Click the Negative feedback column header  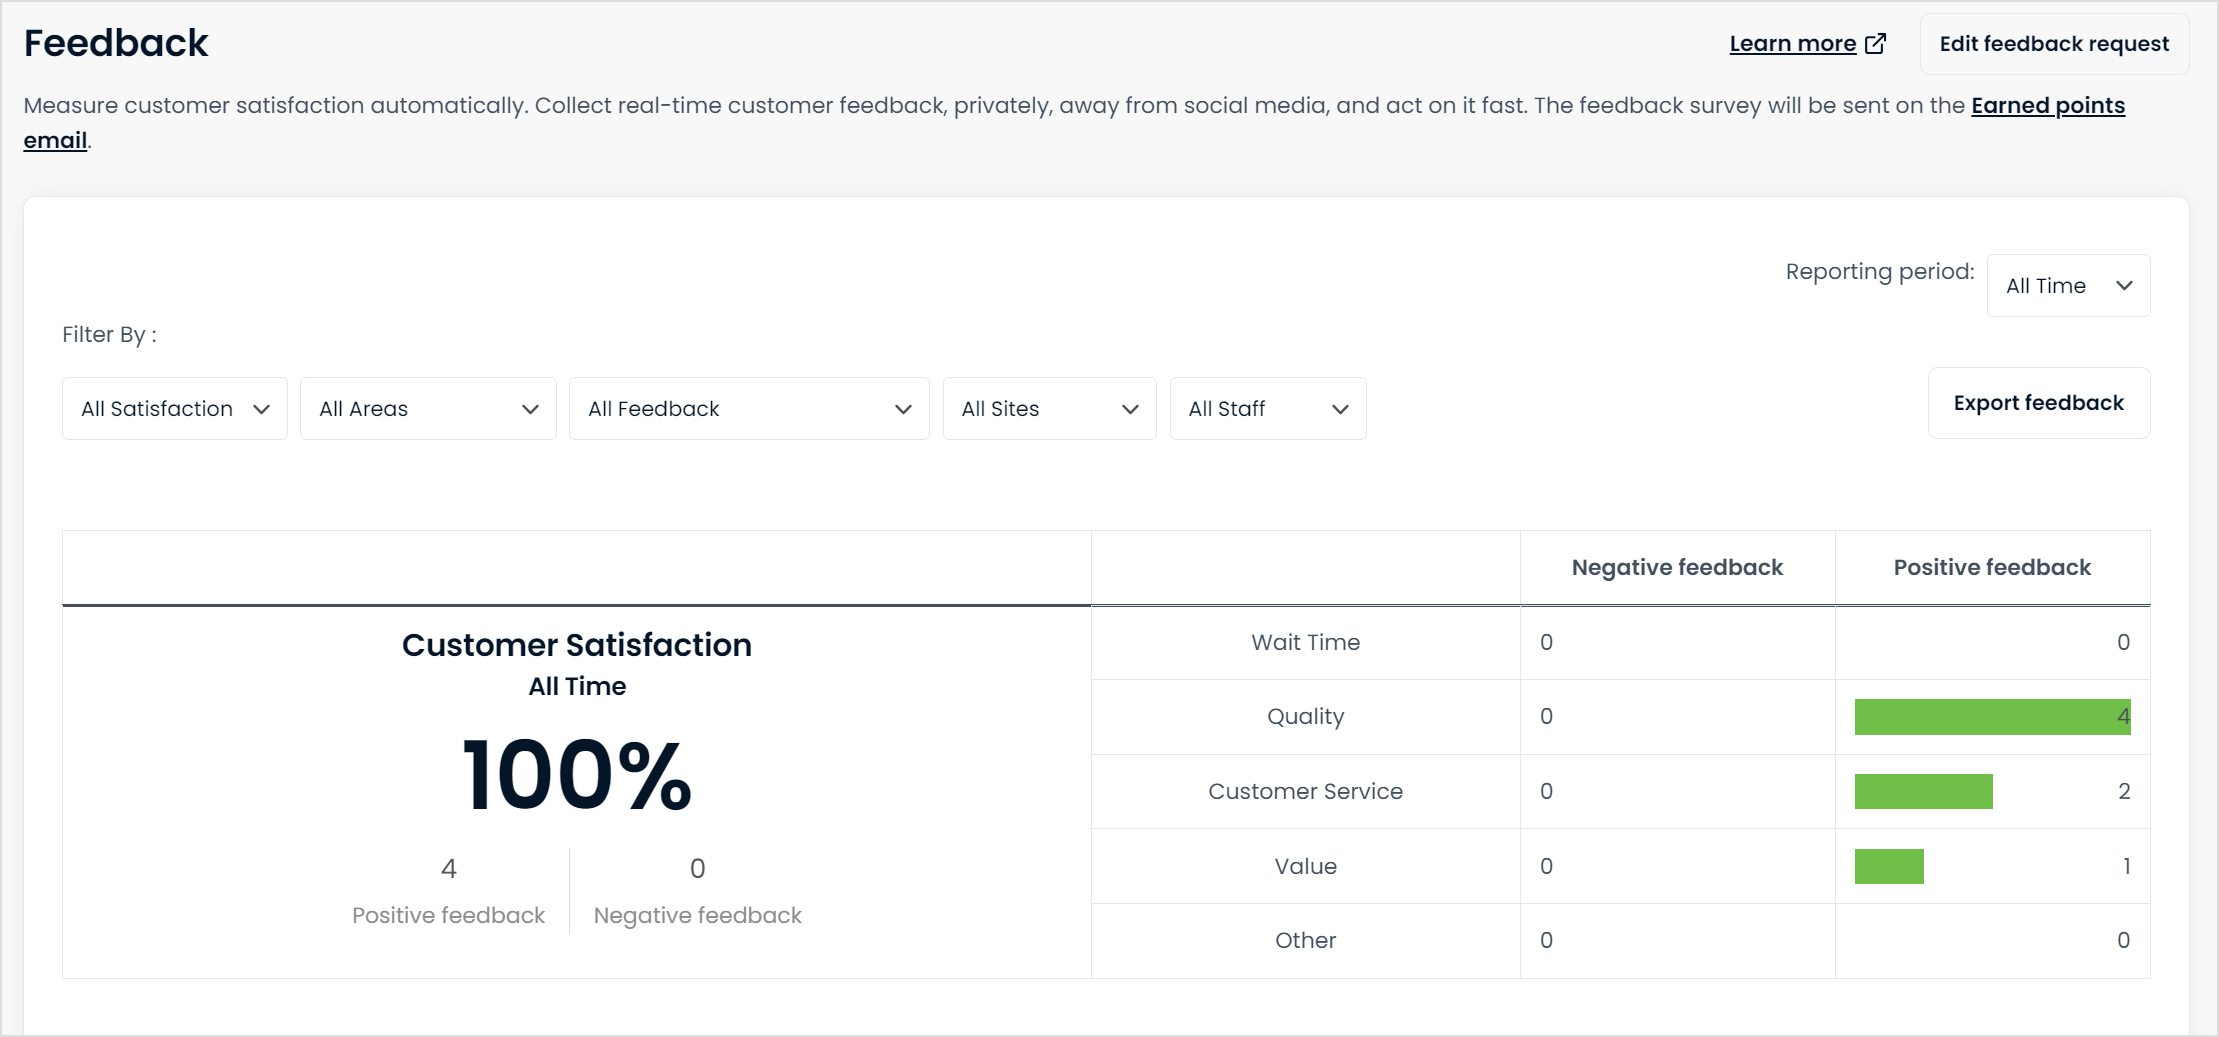1677,568
